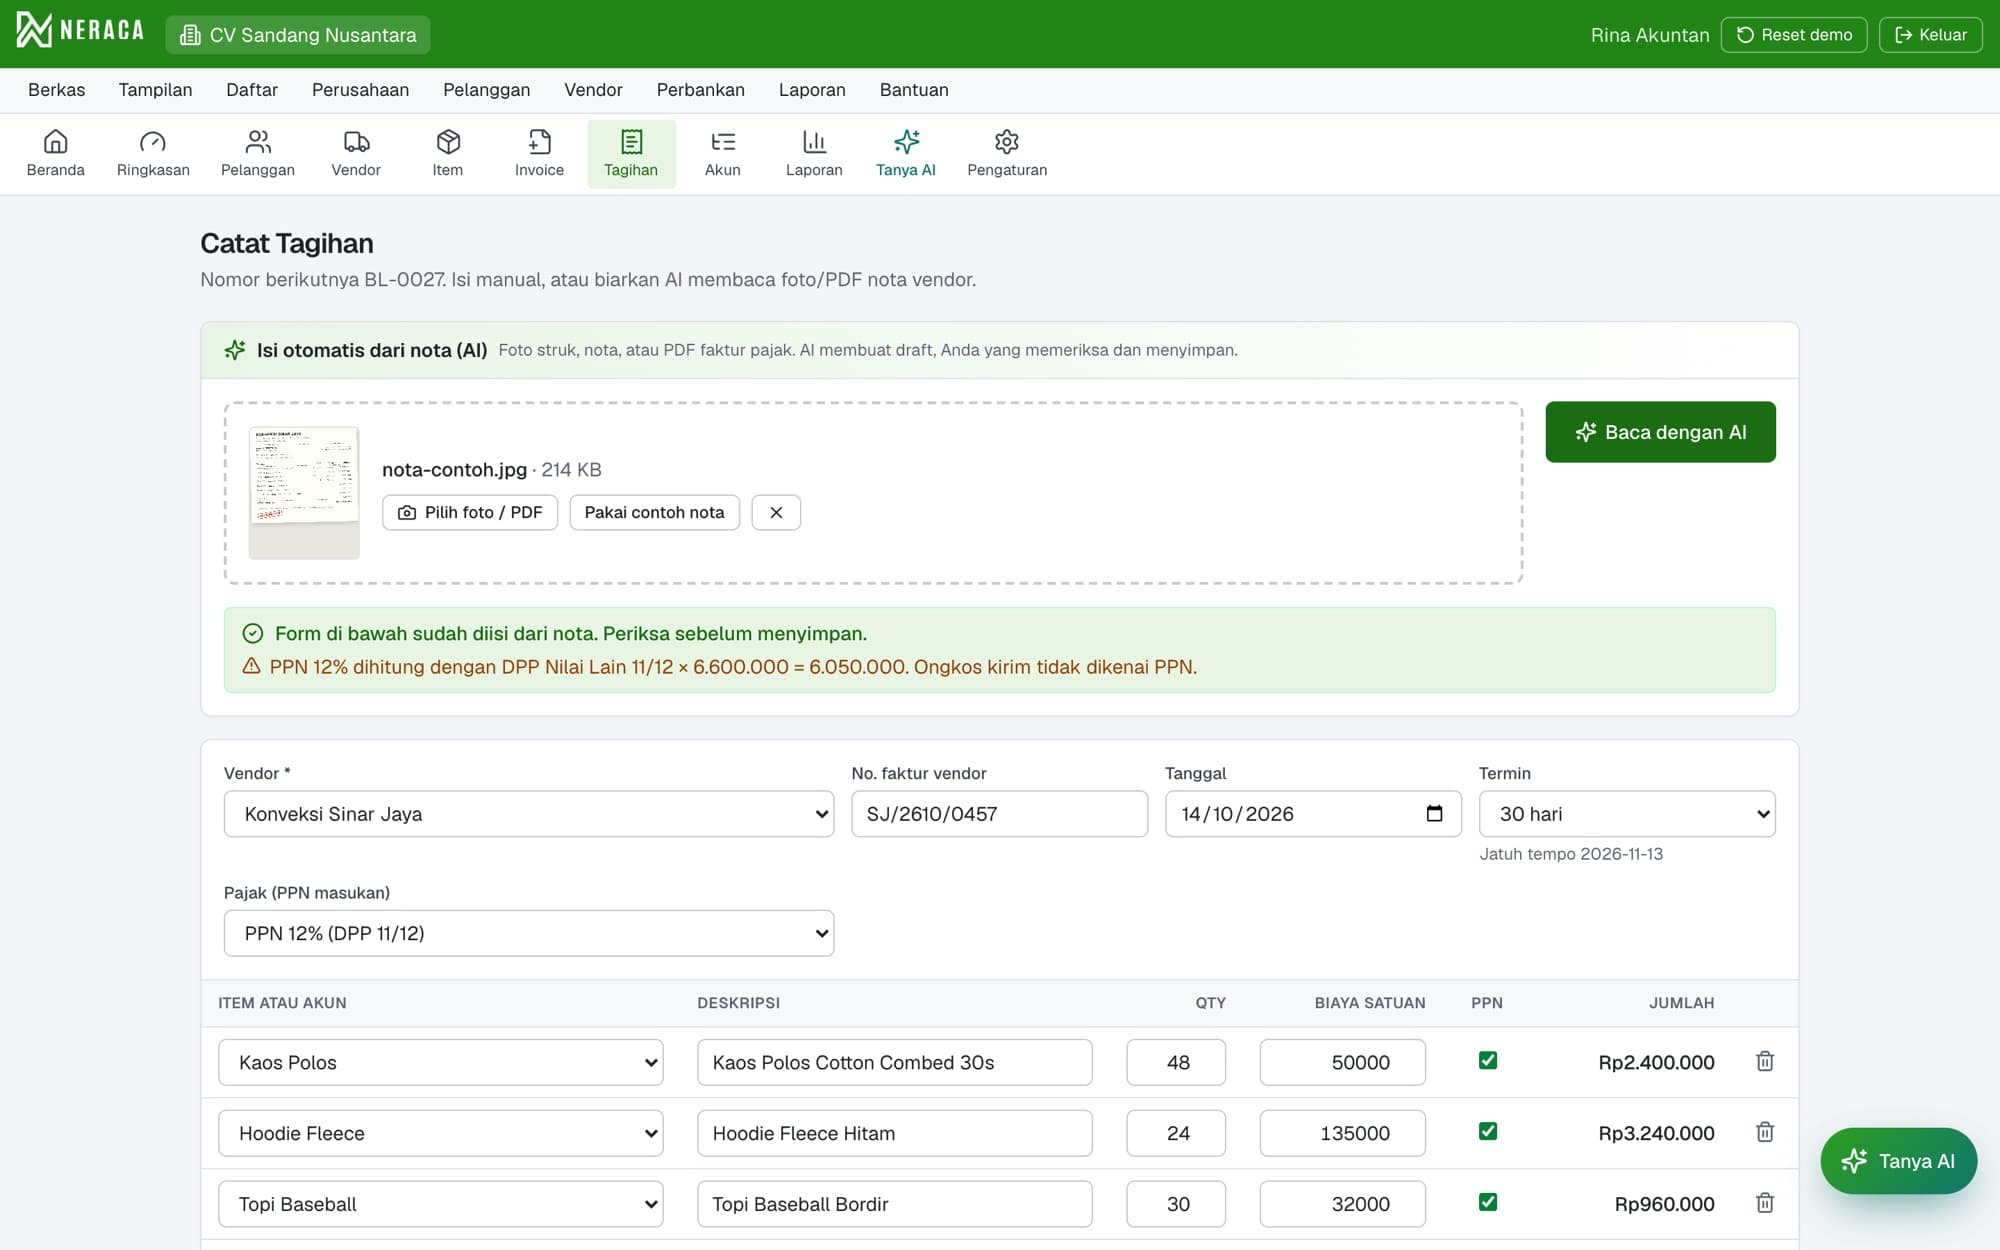The width and height of the screenshot is (2000, 1250).
Task: Click Reset demo button
Action: pos(1794,35)
